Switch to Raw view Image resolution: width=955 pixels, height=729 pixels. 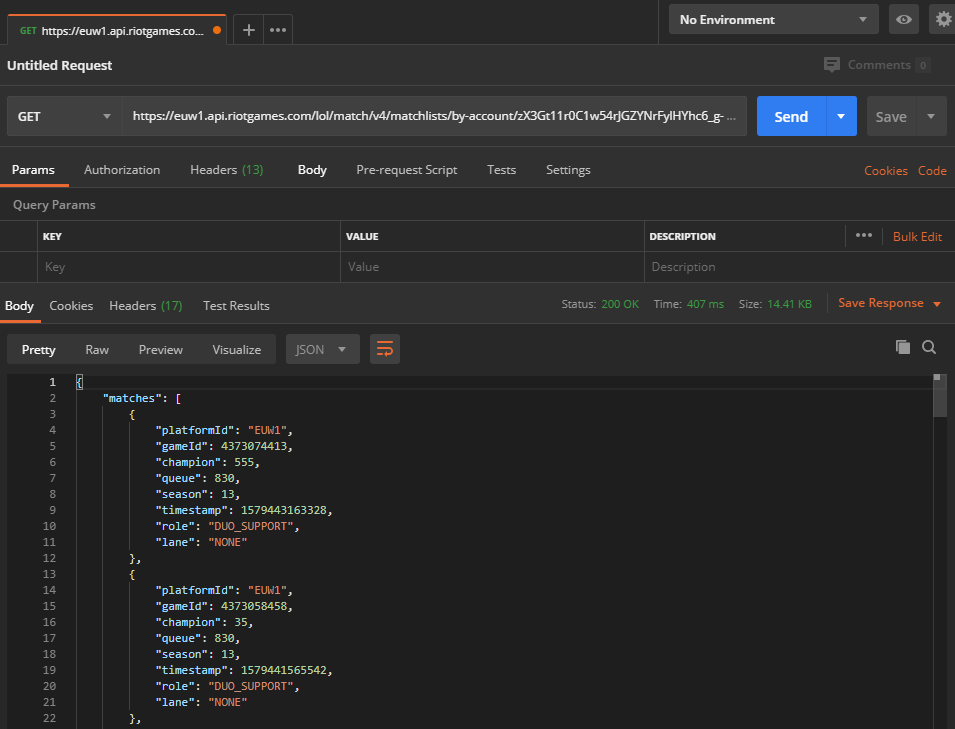97,350
